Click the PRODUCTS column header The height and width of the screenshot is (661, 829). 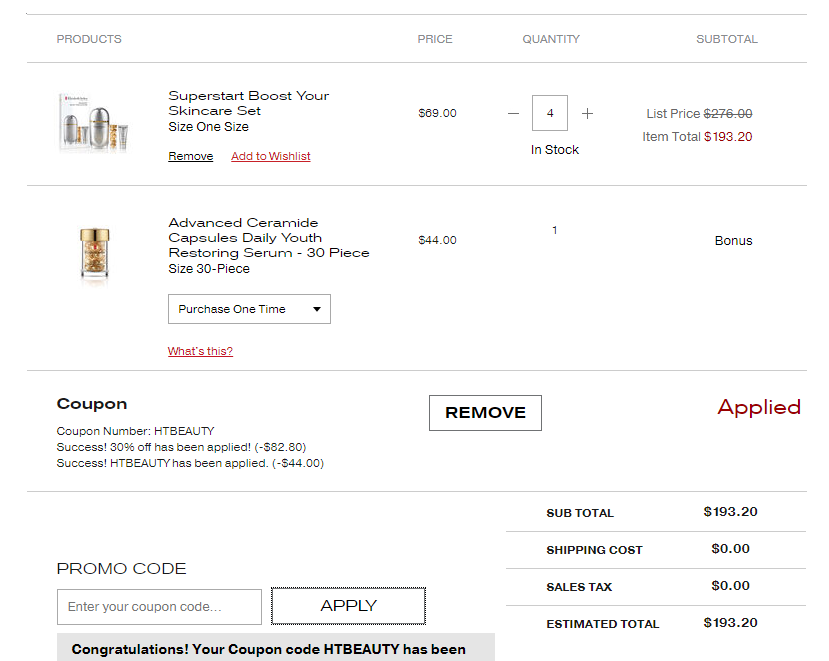click(x=89, y=39)
